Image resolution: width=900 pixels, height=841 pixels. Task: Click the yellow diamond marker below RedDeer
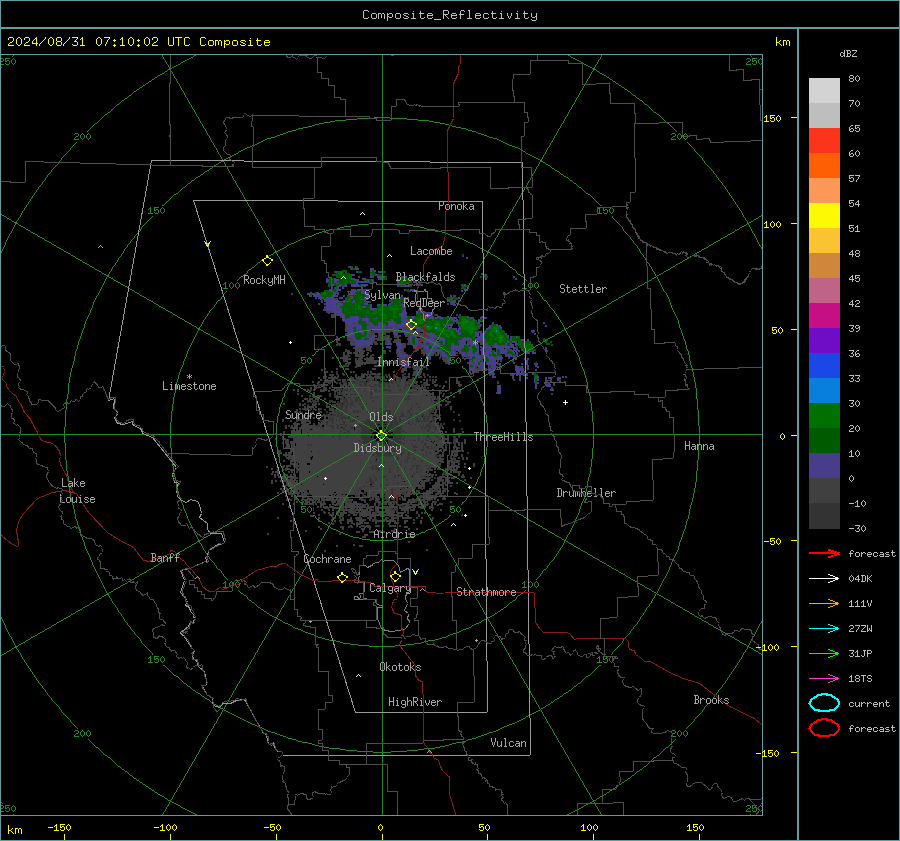point(411,325)
